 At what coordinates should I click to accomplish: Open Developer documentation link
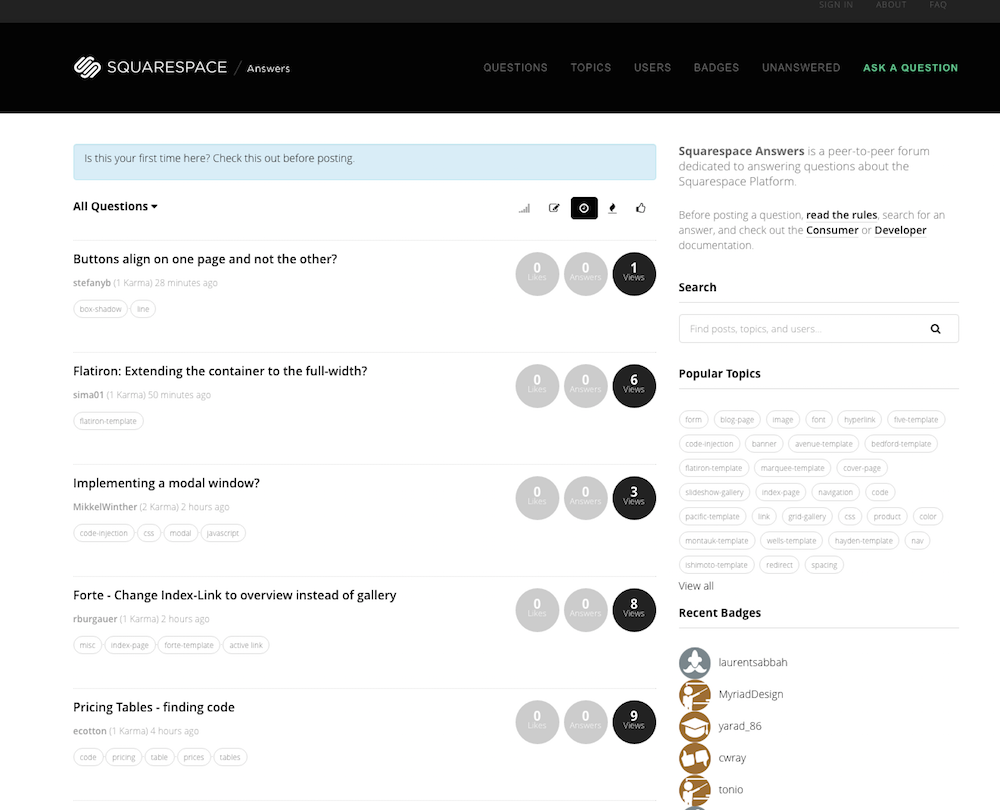click(900, 230)
